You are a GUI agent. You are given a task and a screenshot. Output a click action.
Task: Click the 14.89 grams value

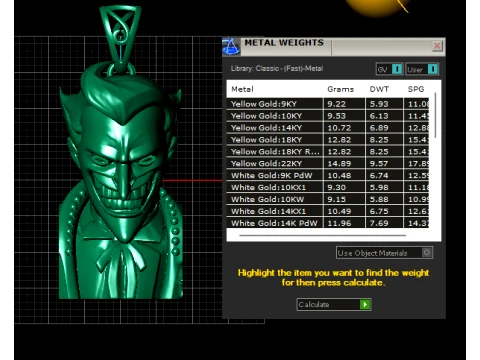(339, 164)
